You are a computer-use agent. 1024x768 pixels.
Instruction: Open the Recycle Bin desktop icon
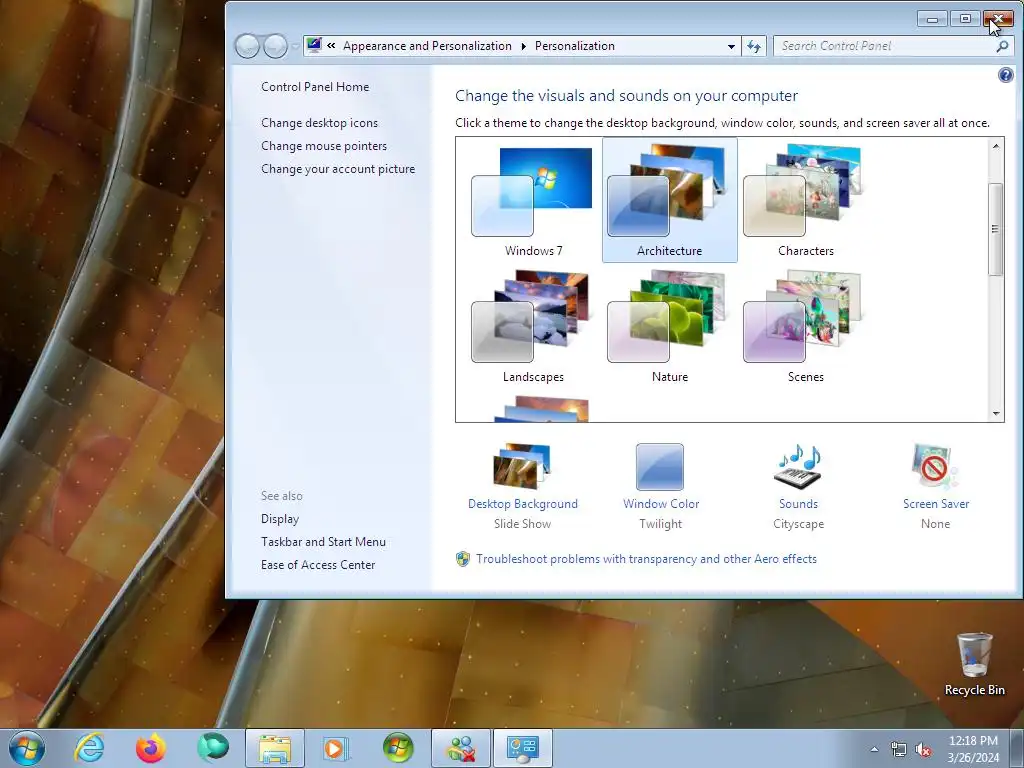[x=974, y=664]
